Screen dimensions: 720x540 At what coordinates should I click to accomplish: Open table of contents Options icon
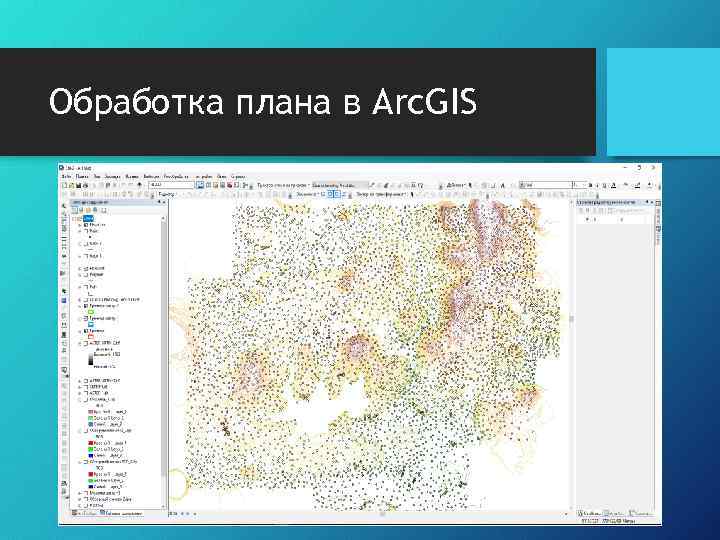coord(104,210)
